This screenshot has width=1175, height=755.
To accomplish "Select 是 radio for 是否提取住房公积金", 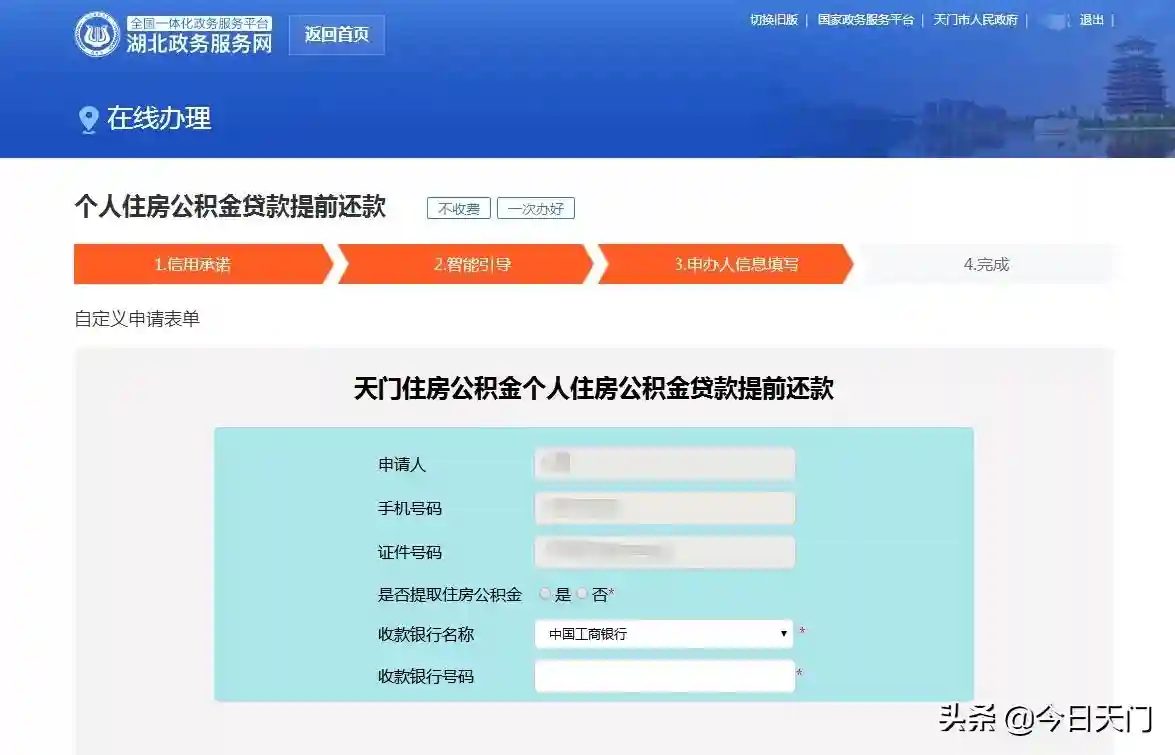I will (545, 594).
